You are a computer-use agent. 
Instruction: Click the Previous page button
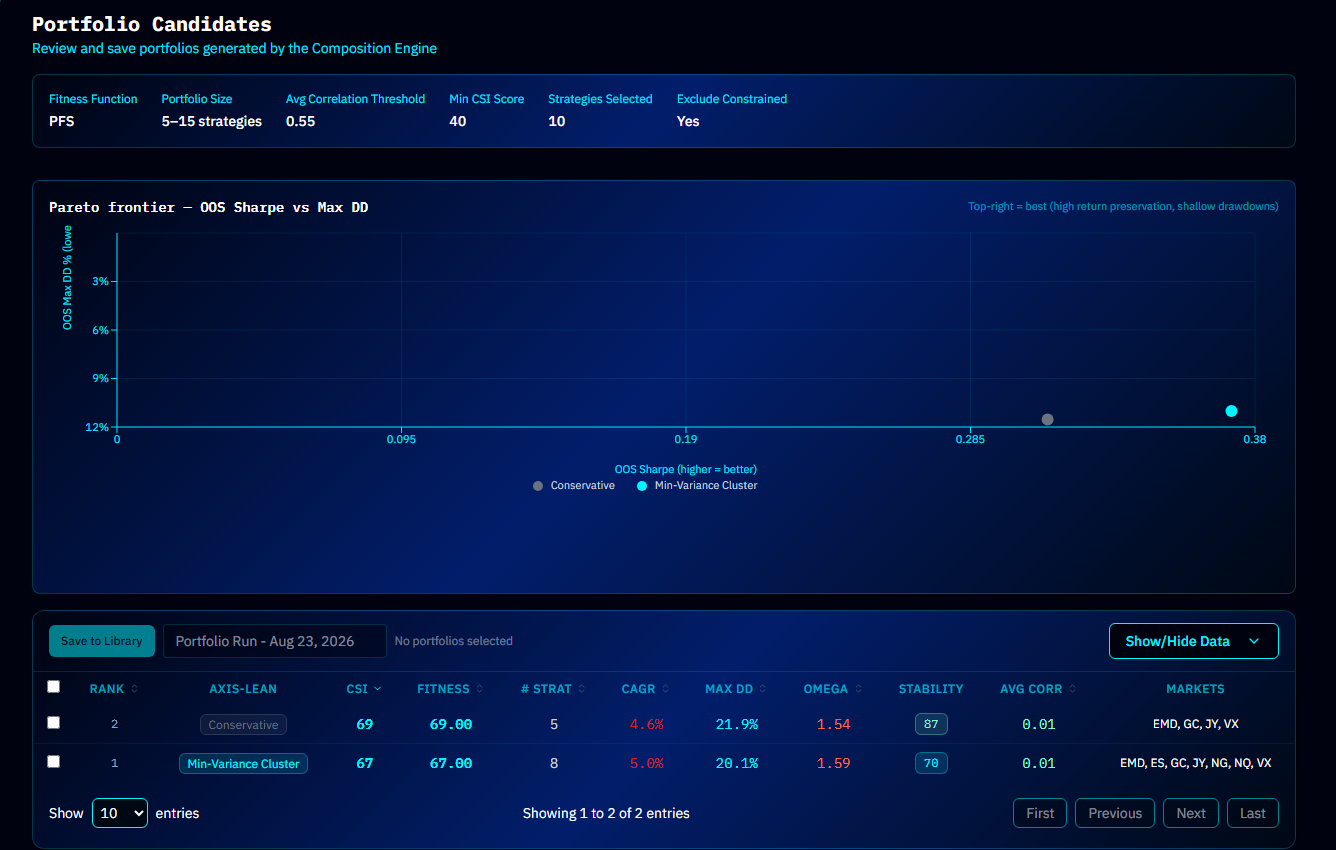coord(1115,813)
